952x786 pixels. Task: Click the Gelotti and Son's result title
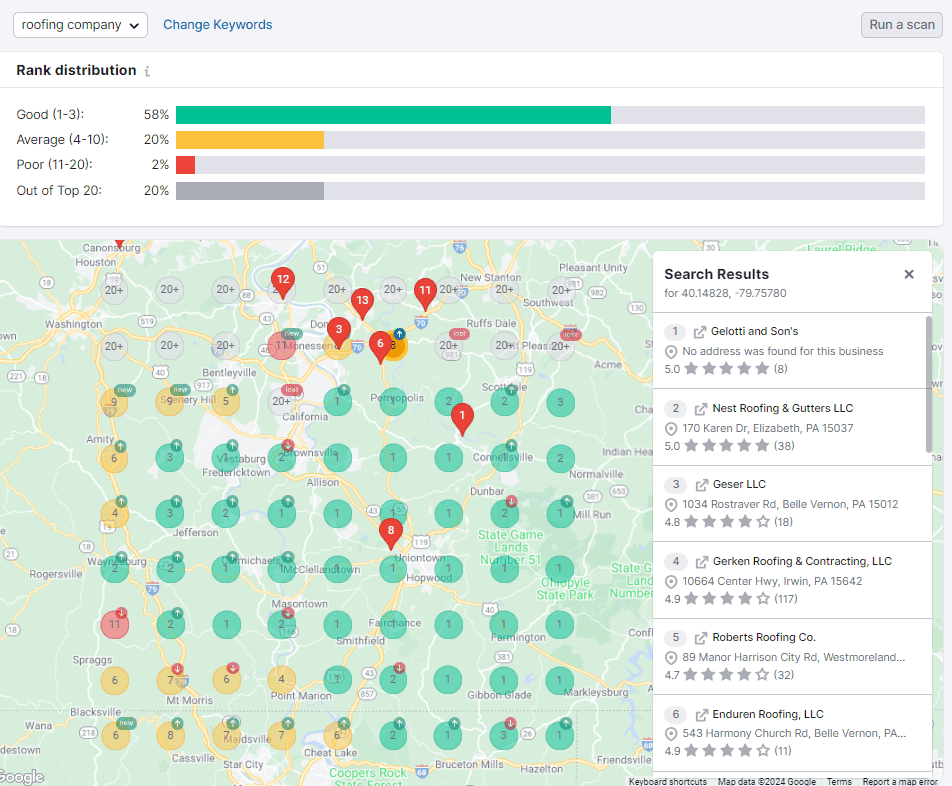pos(754,331)
